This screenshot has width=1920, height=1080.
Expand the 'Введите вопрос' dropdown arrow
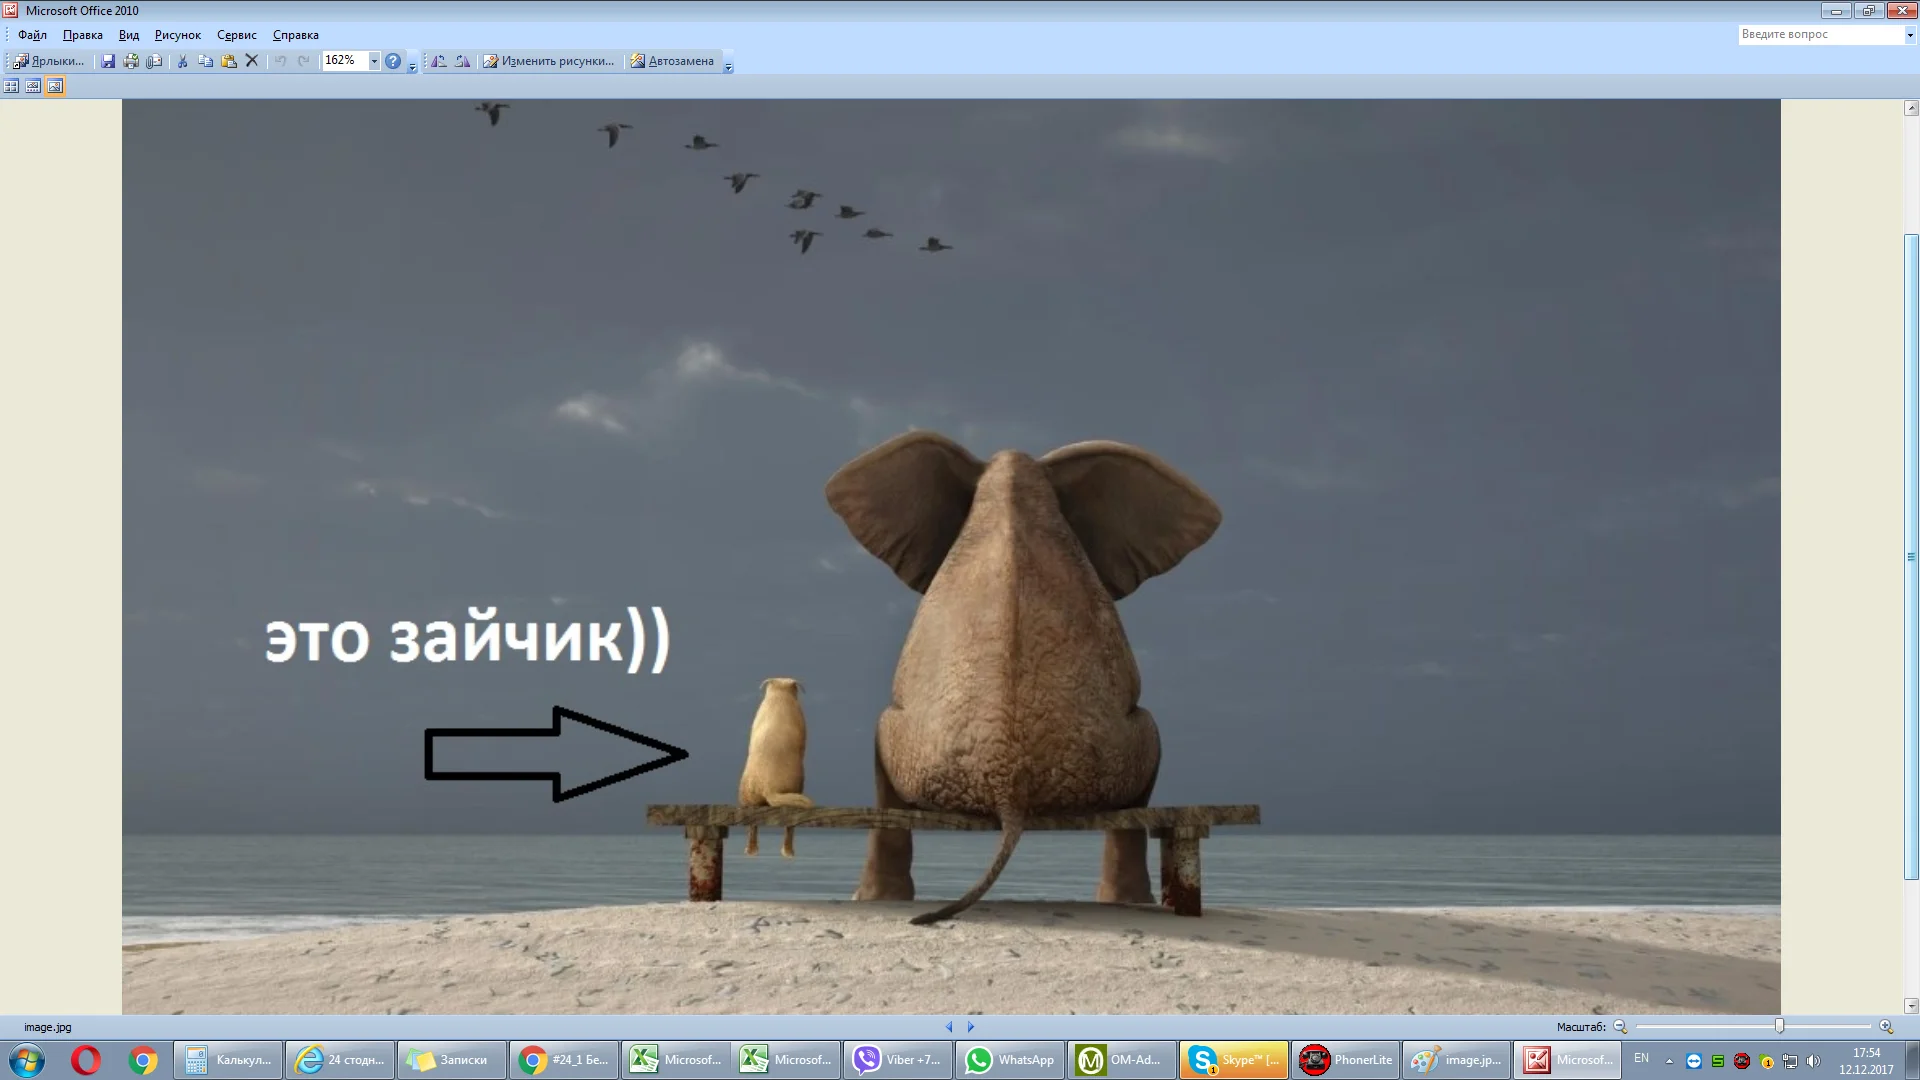coord(1909,35)
